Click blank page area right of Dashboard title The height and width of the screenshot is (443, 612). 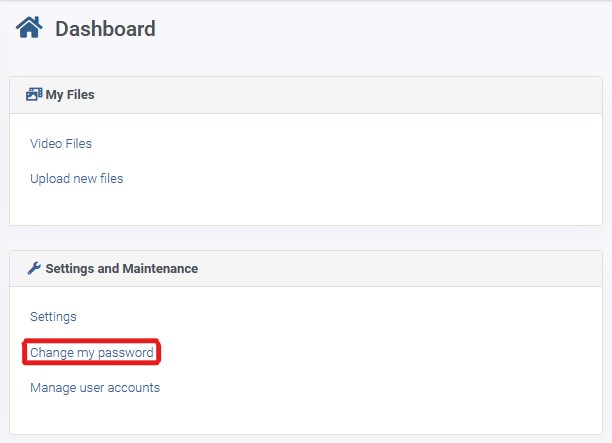(x=382, y=29)
